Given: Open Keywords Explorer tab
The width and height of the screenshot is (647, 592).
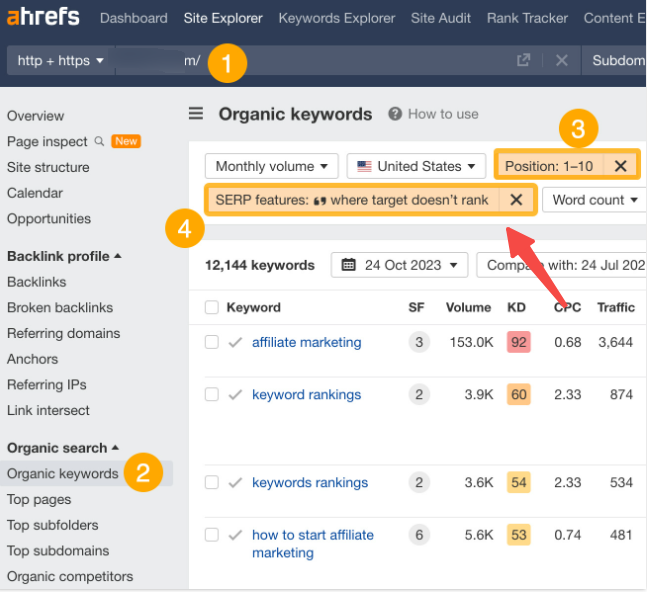Looking at the screenshot, I should pos(337,18).
